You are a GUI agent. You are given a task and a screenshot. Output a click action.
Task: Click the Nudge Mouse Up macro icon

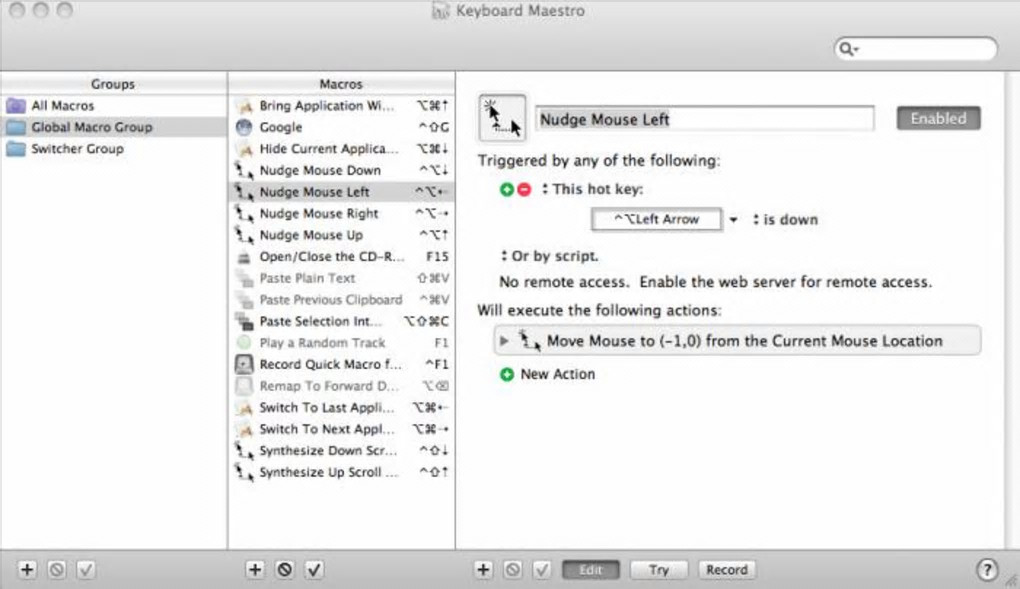[245, 235]
